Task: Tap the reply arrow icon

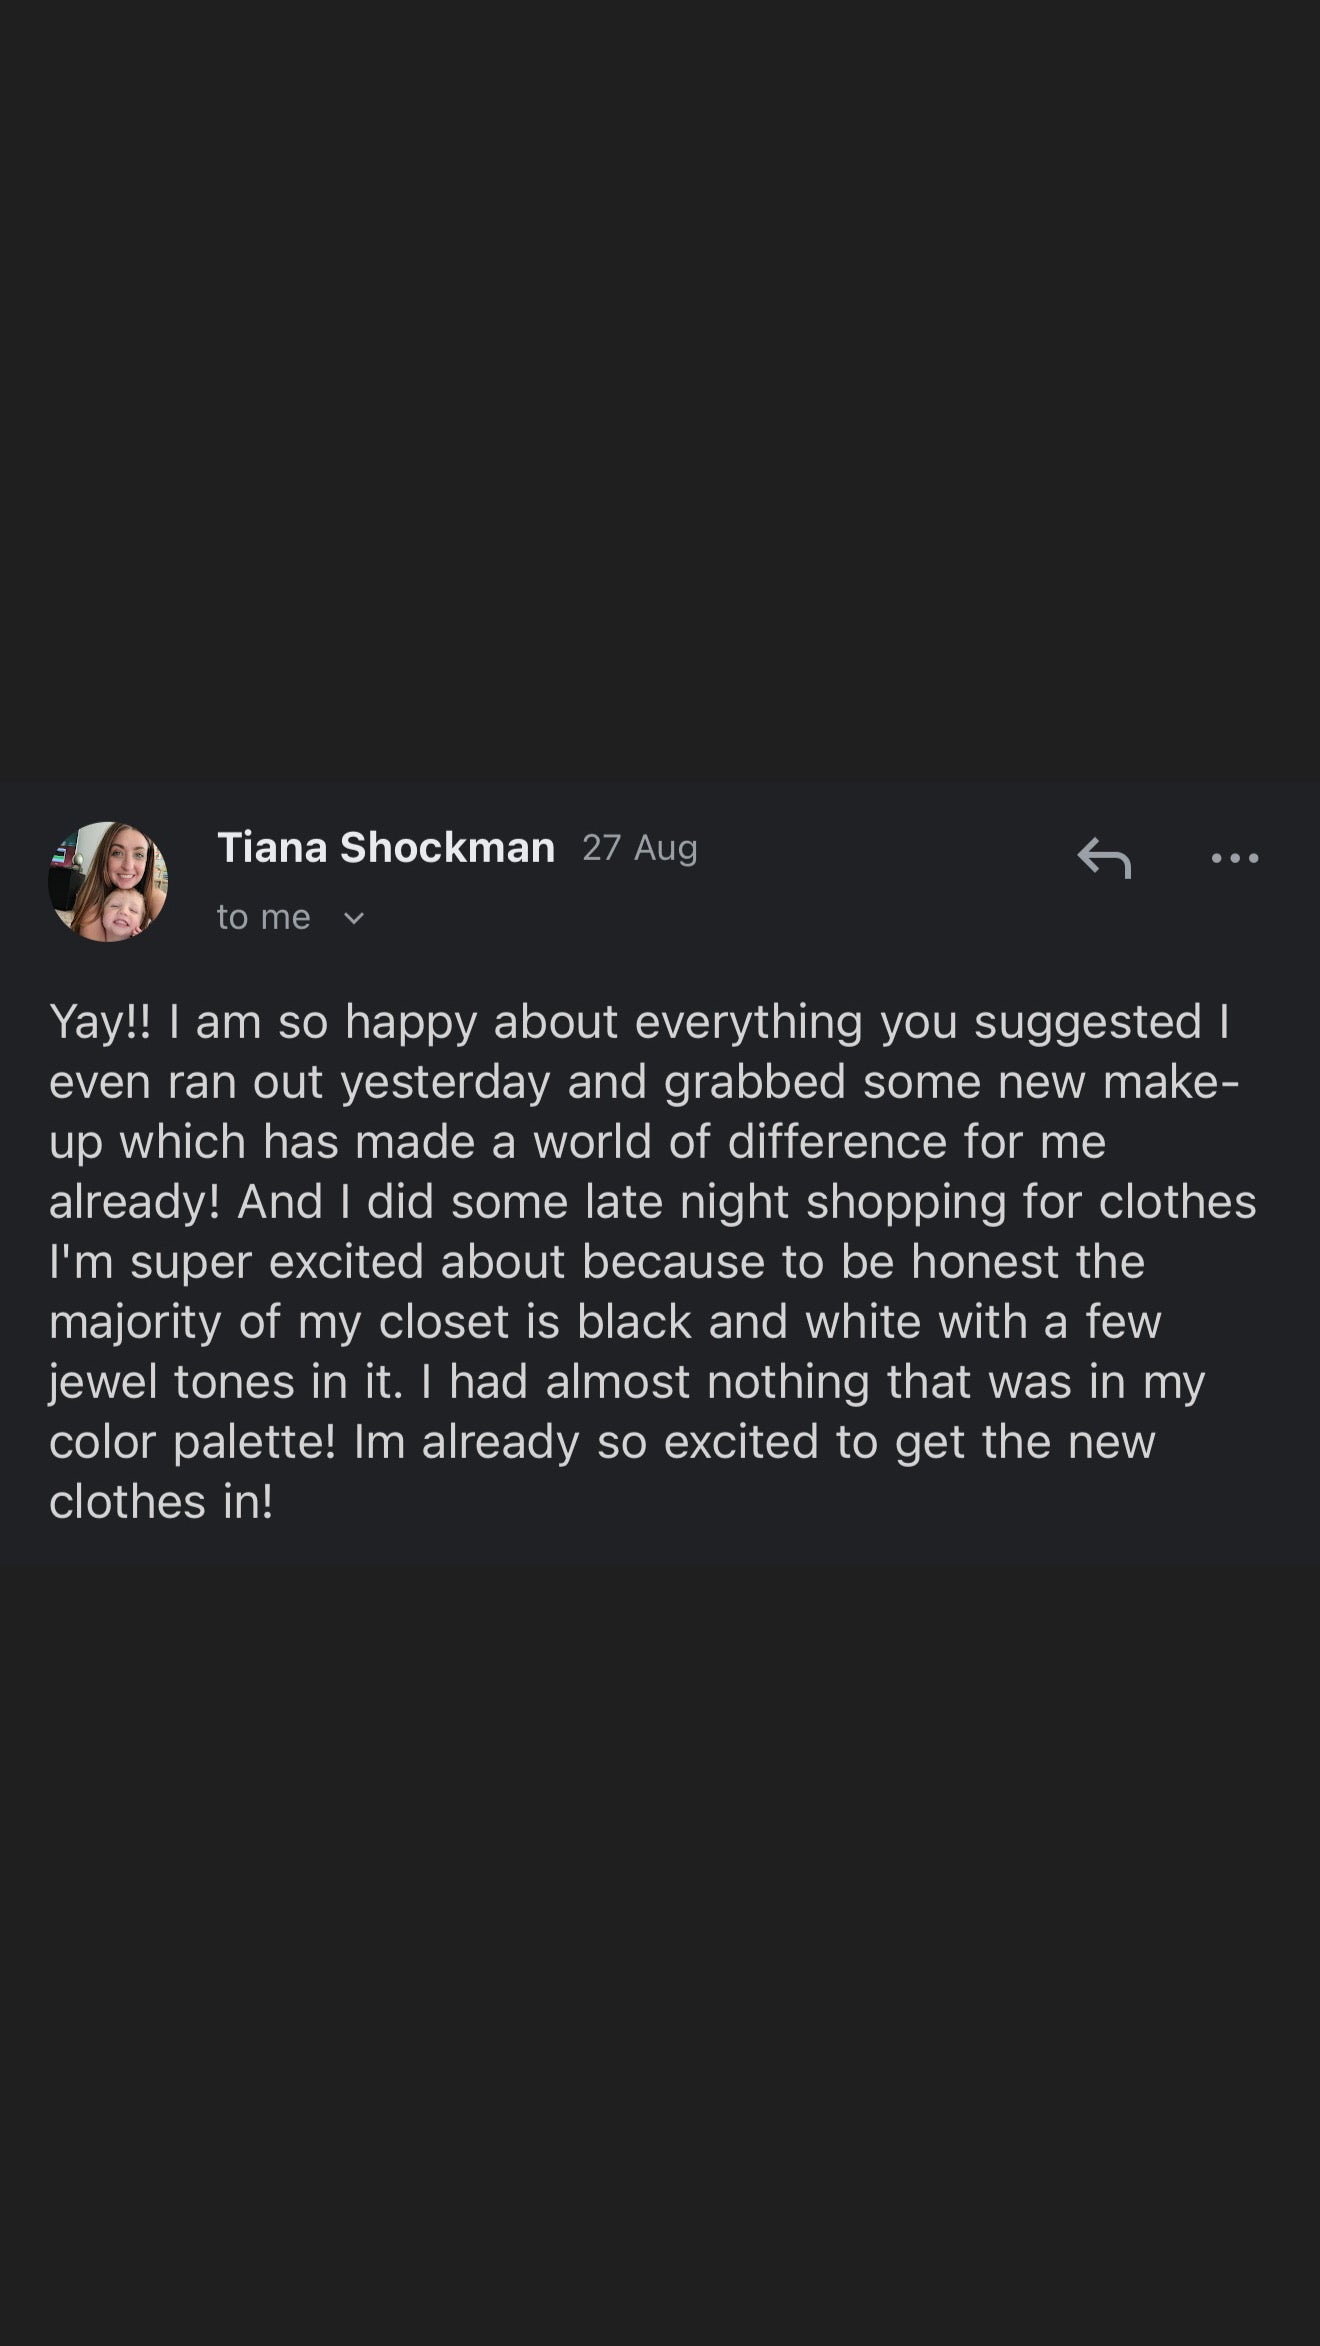Action: tap(1104, 858)
